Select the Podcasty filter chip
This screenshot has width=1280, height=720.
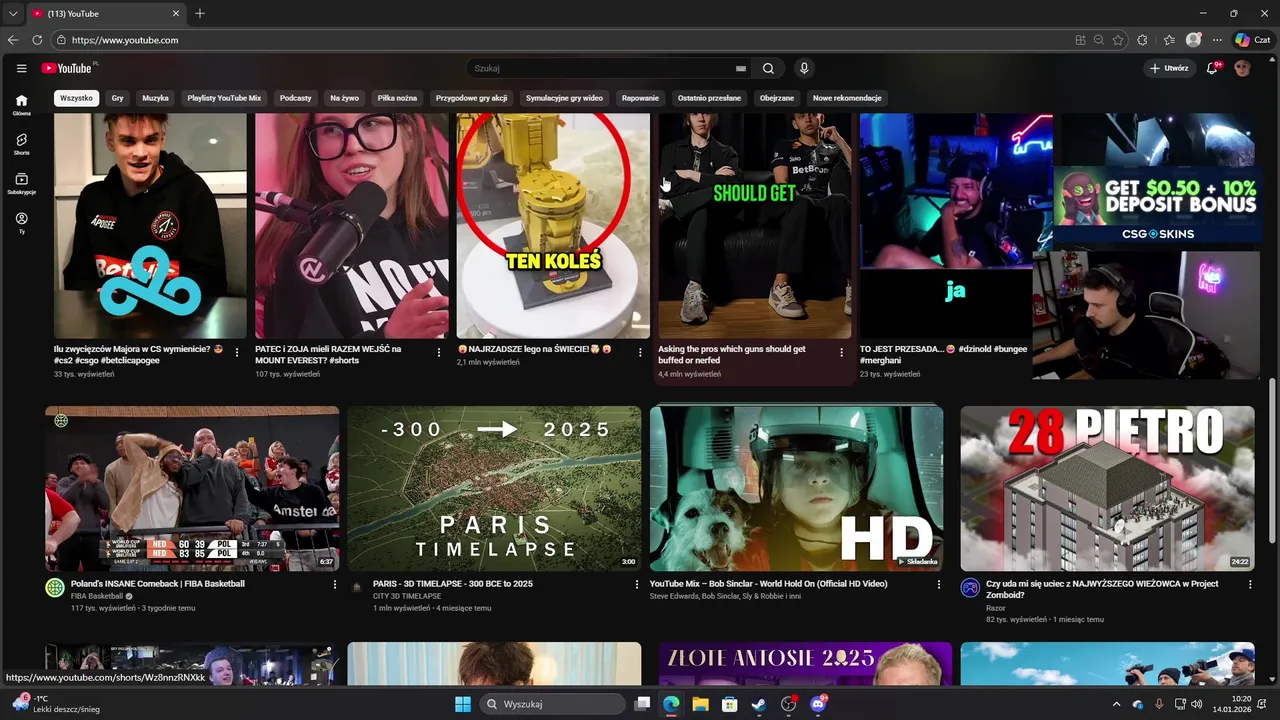(x=296, y=98)
